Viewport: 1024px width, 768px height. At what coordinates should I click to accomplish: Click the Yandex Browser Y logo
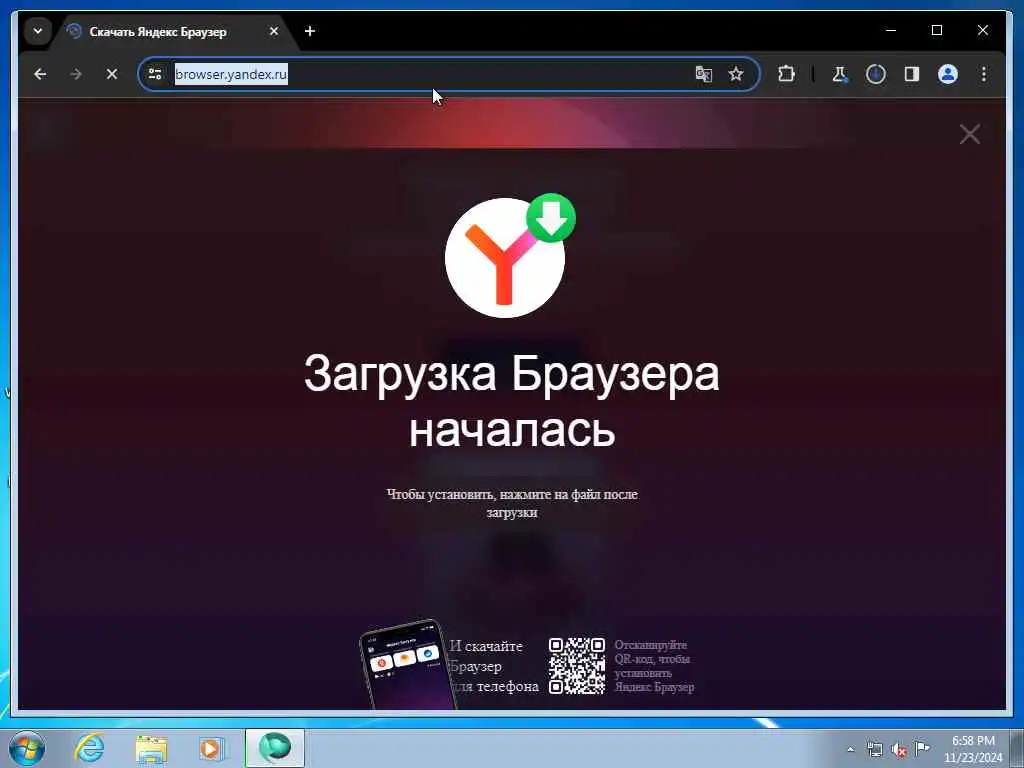504,258
